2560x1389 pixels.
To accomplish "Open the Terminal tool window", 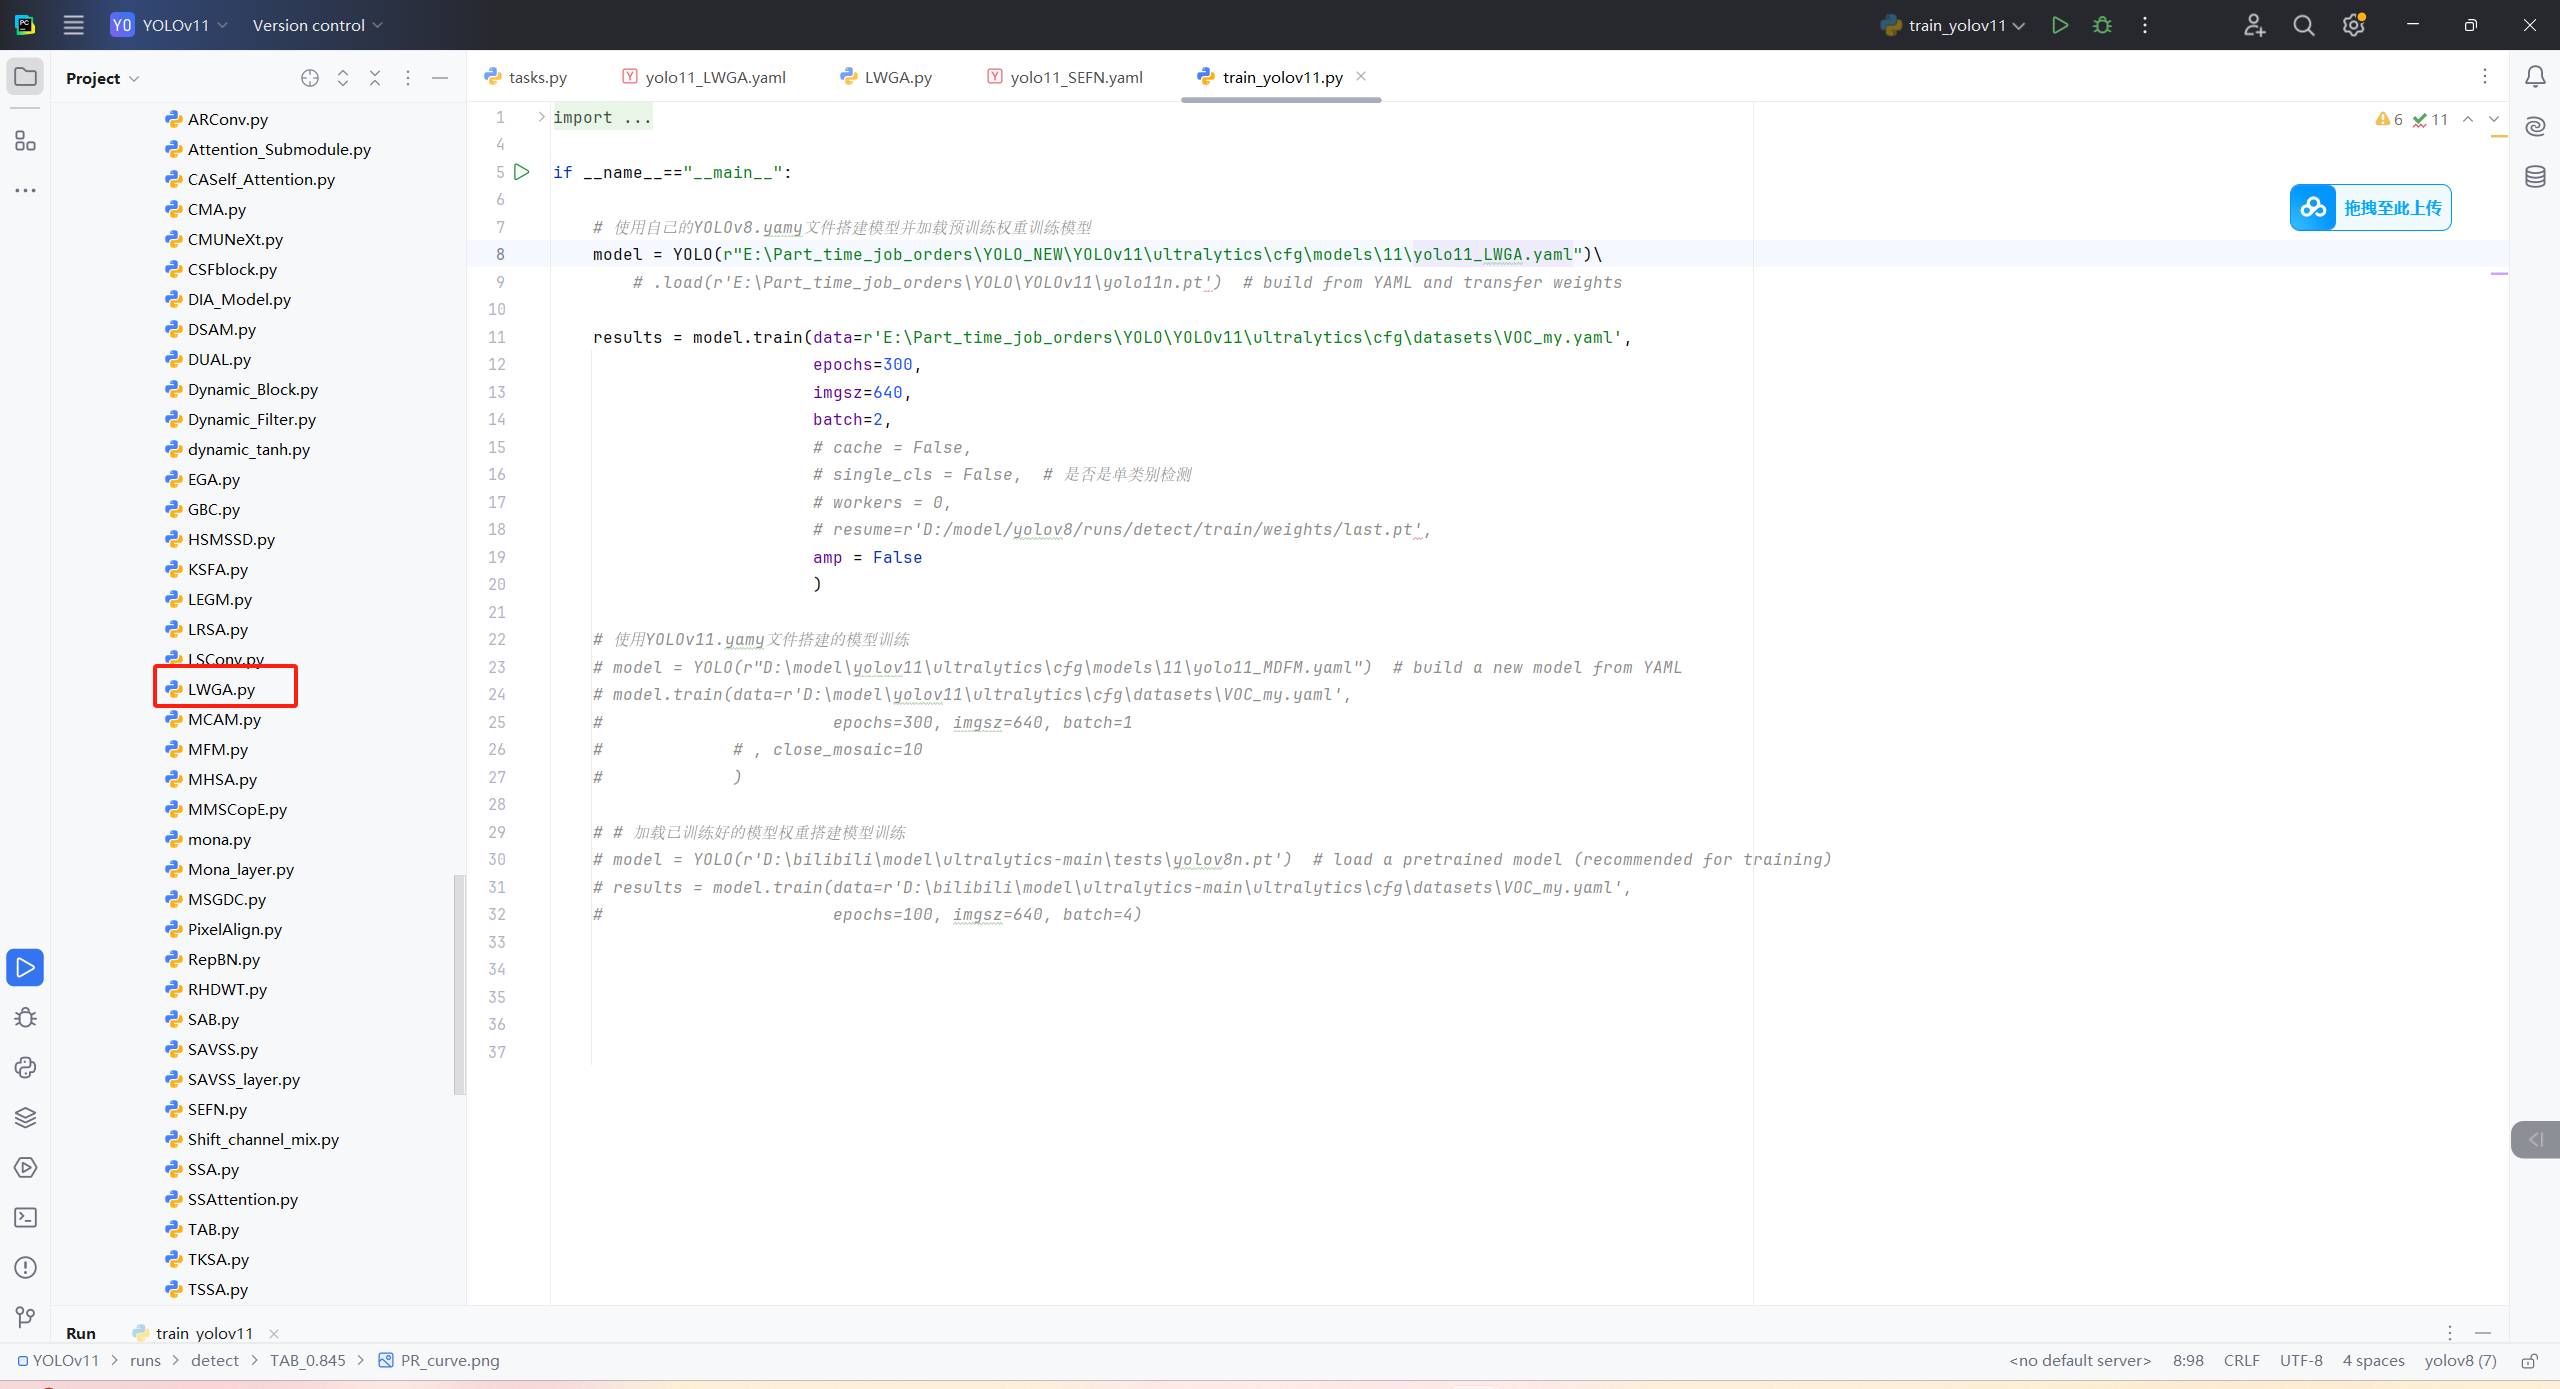I will (x=26, y=1217).
